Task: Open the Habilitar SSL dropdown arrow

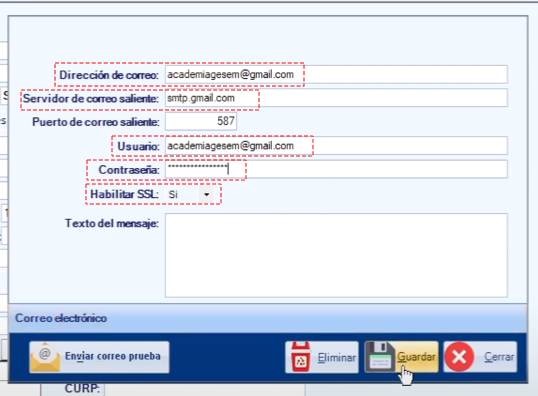Action: tap(207, 195)
